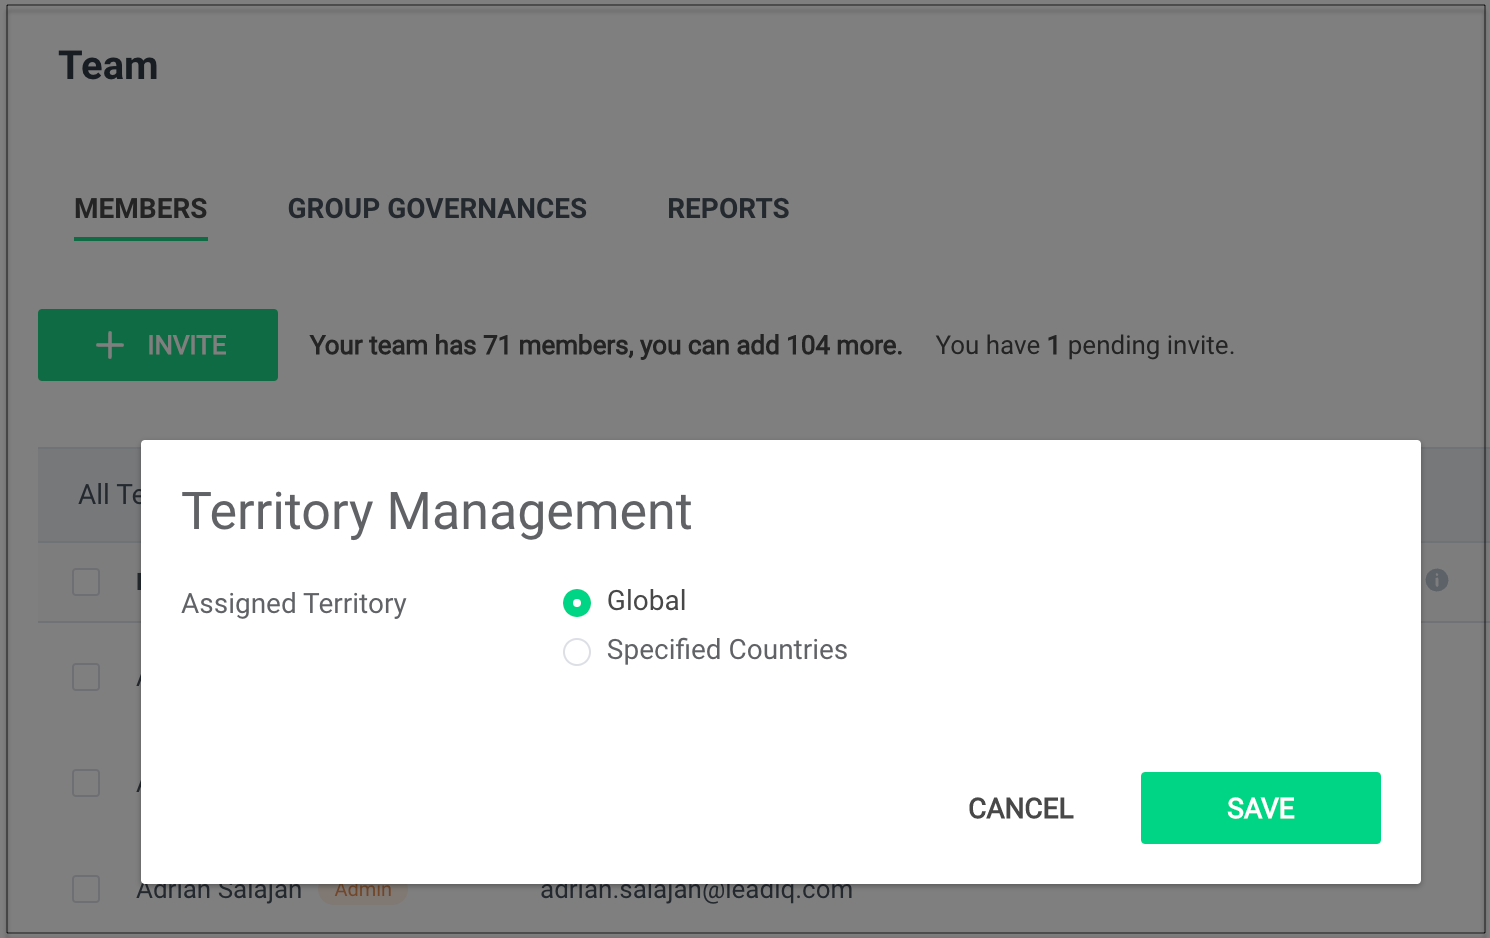The width and height of the screenshot is (1490, 938).
Task: Tick the first member row checkbox
Action: pos(86,677)
